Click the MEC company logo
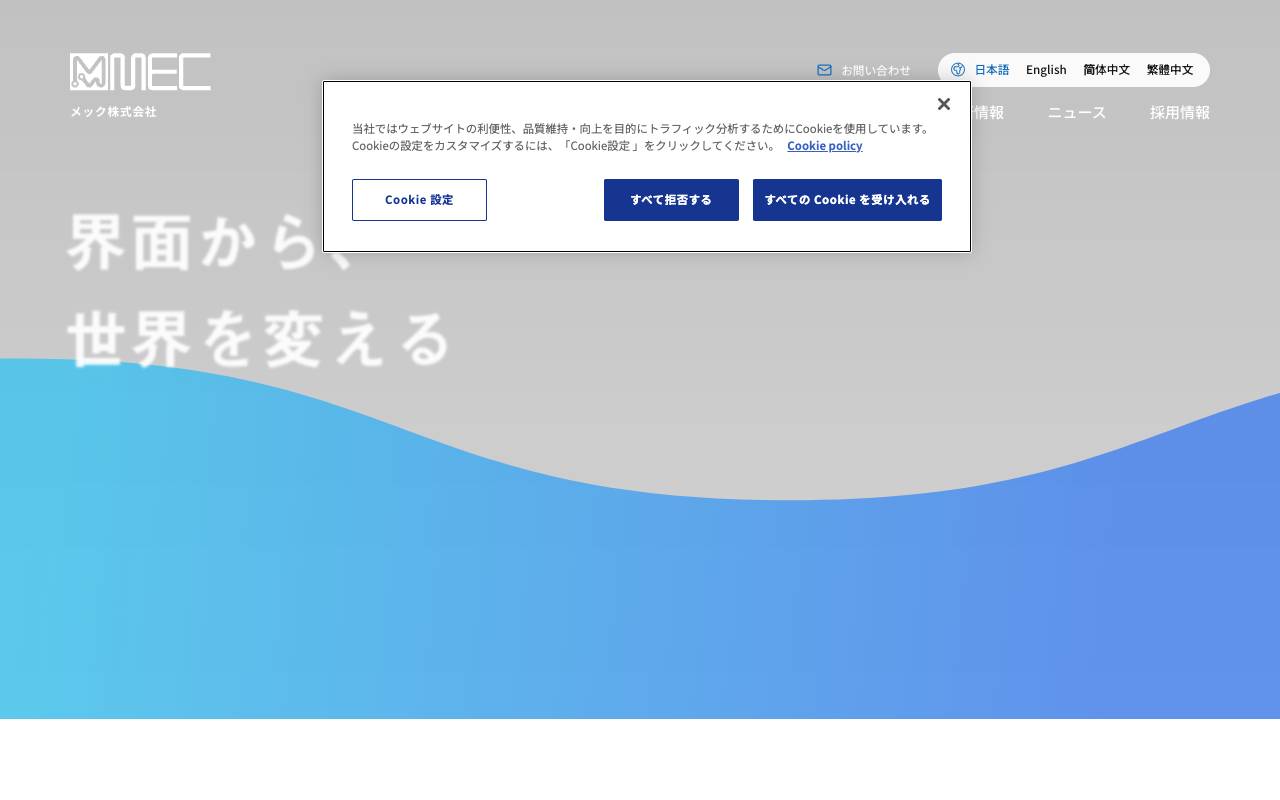The width and height of the screenshot is (1280, 800). pos(139,71)
